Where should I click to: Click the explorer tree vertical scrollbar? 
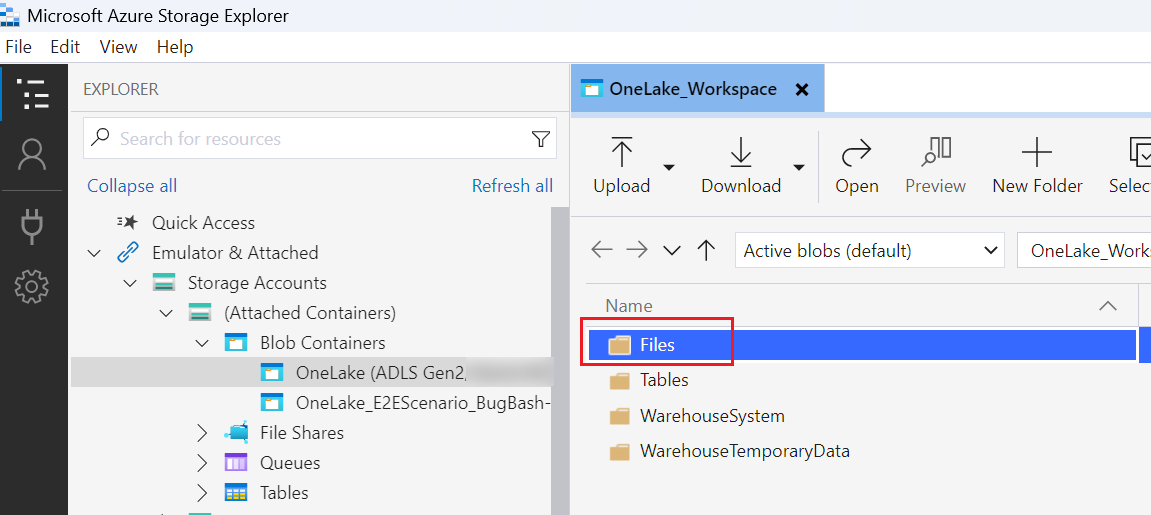click(560, 359)
